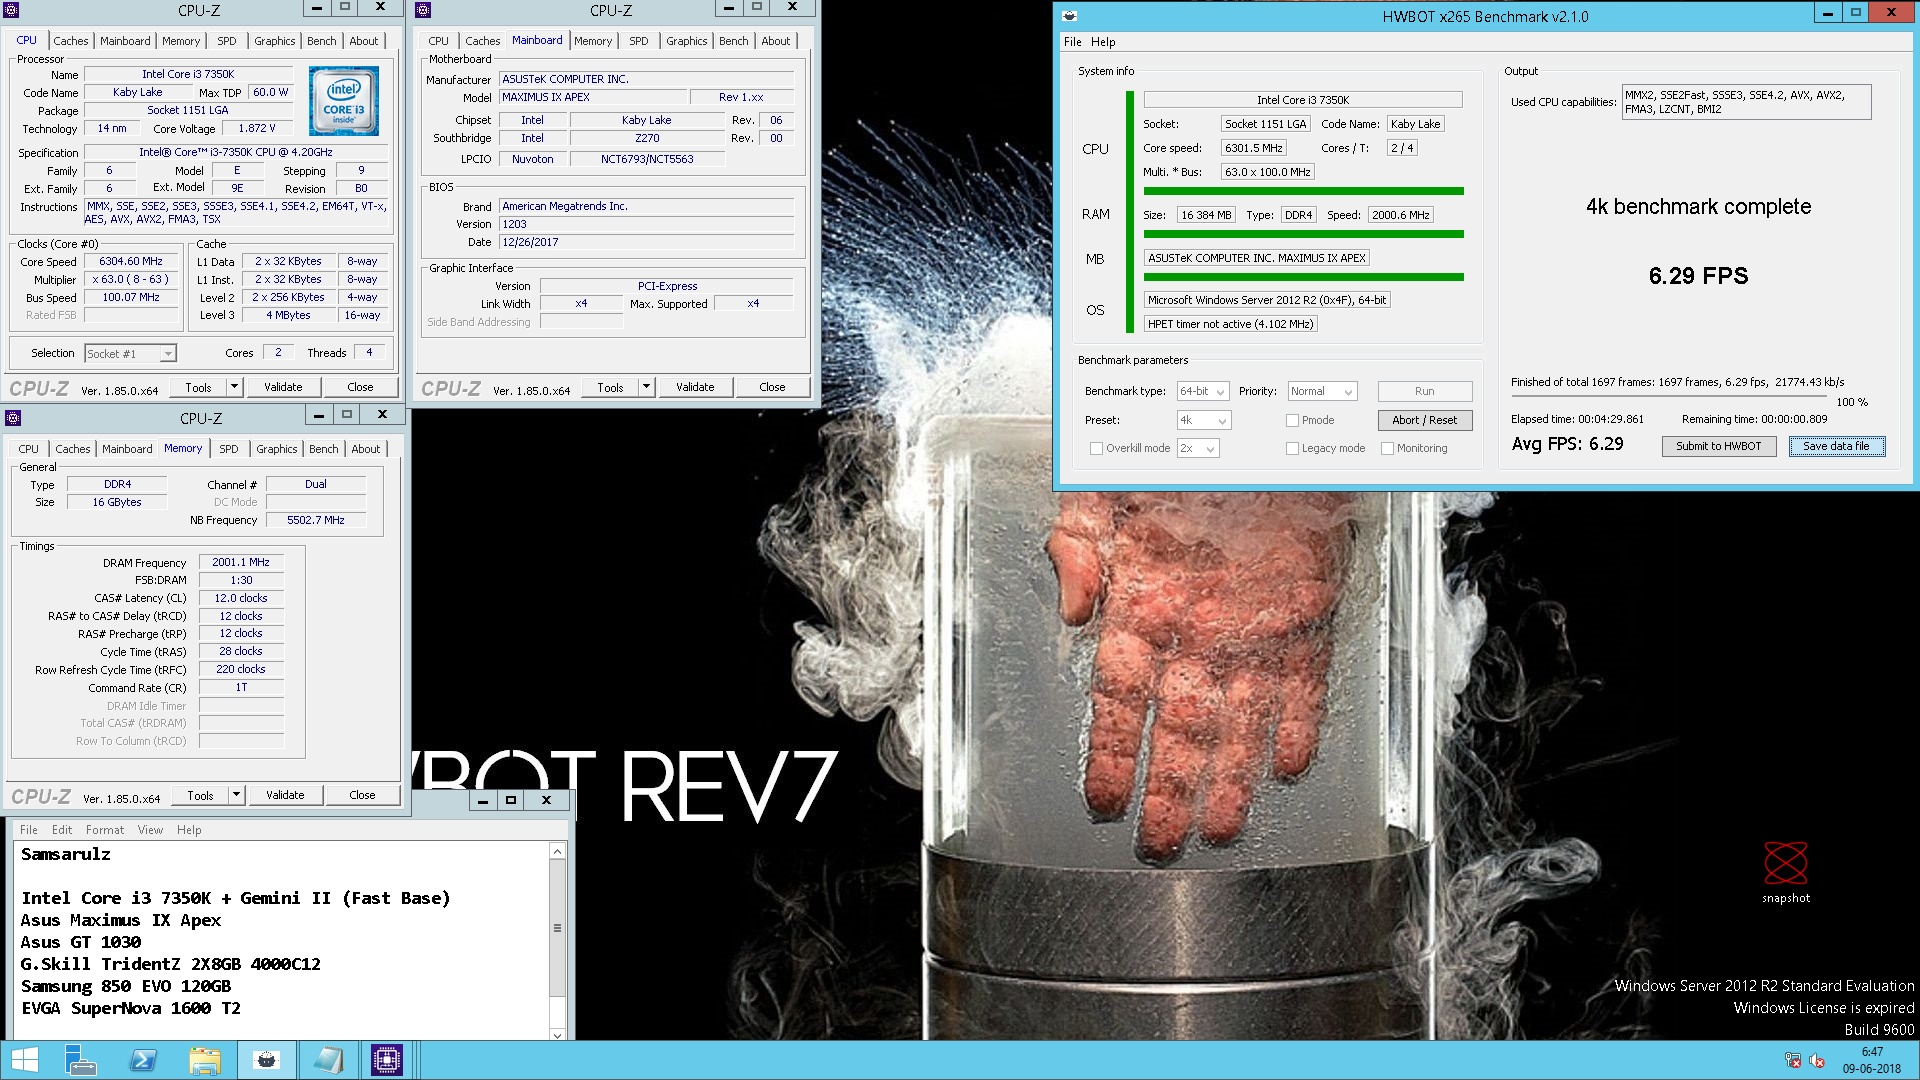Image resolution: width=1920 pixels, height=1080 pixels.
Task: Click the tray volume icon
Action: click(1817, 1061)
